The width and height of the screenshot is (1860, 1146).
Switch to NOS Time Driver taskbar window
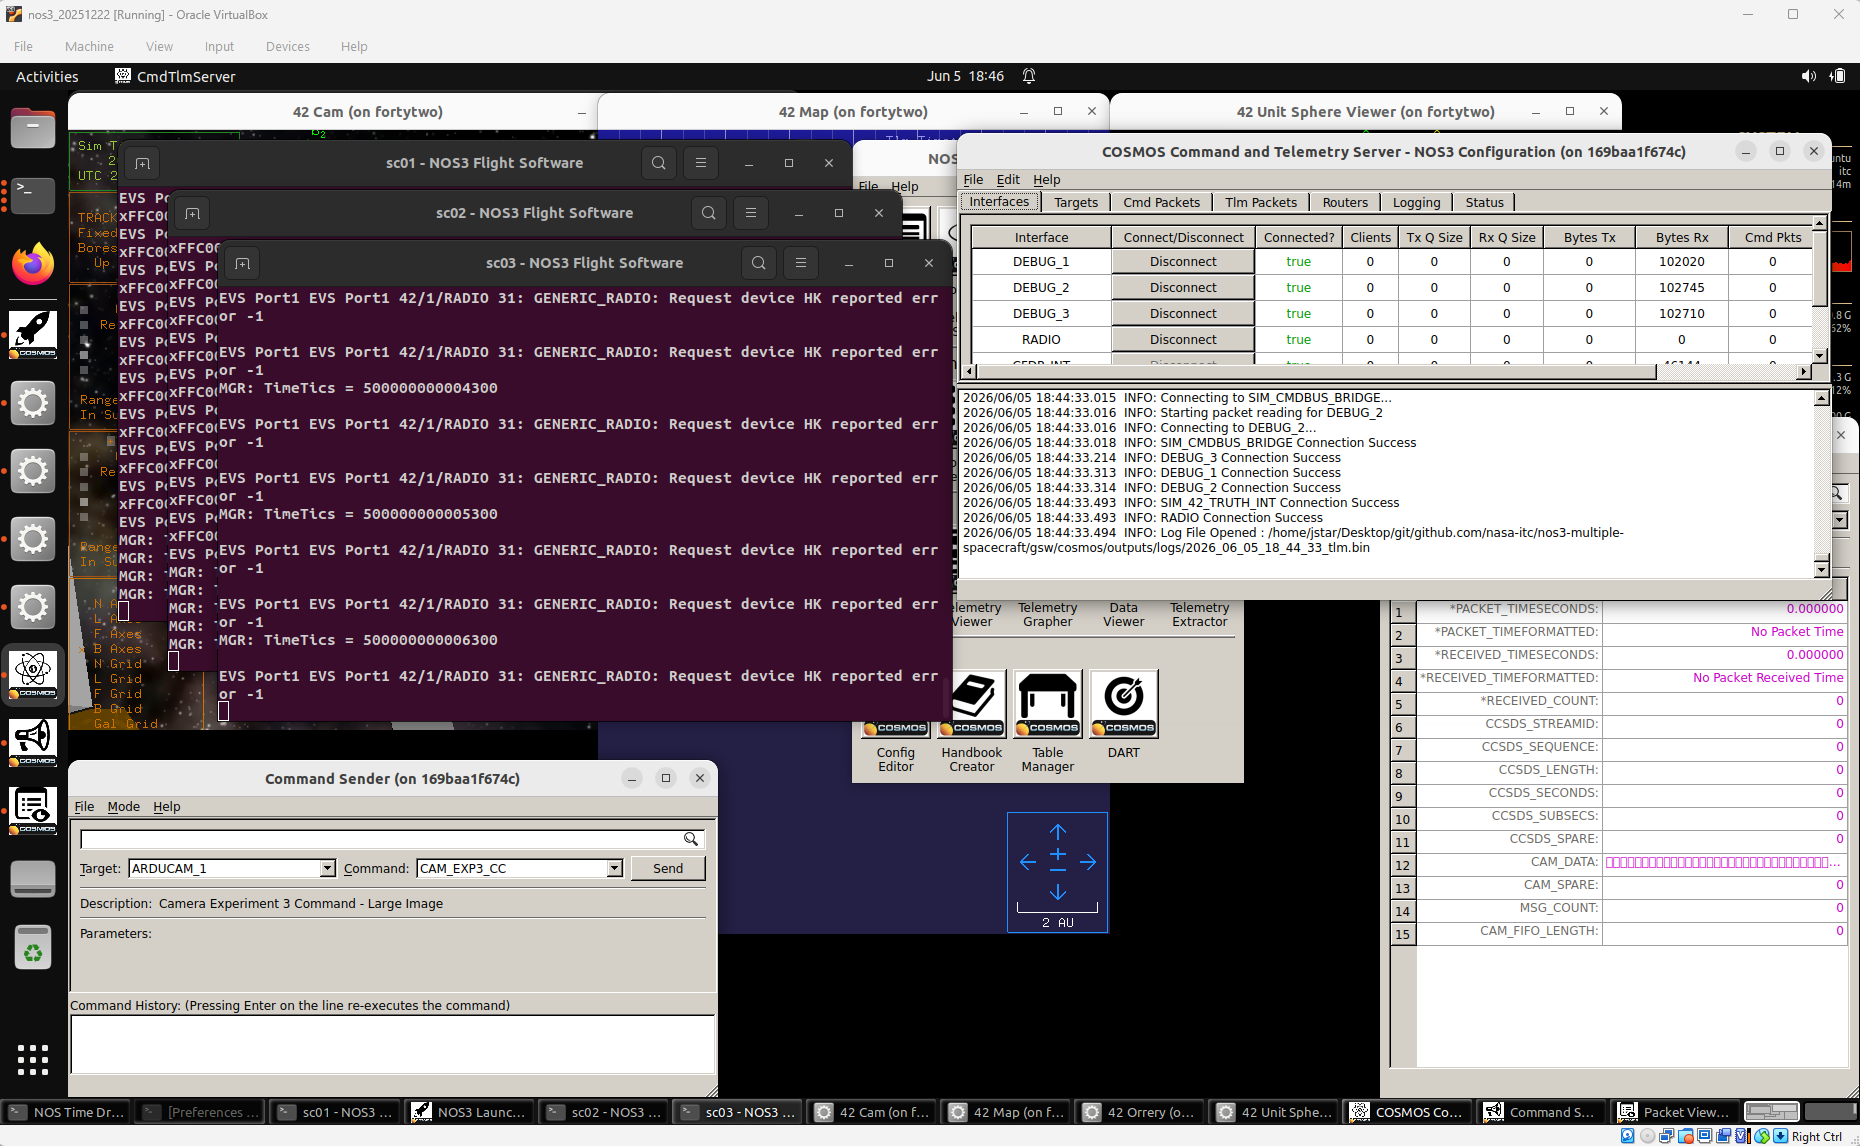(x=66, y=1112)
